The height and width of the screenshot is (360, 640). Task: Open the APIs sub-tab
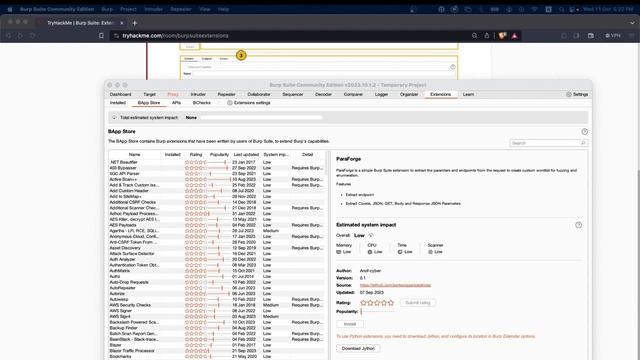(x=176, y=103)
